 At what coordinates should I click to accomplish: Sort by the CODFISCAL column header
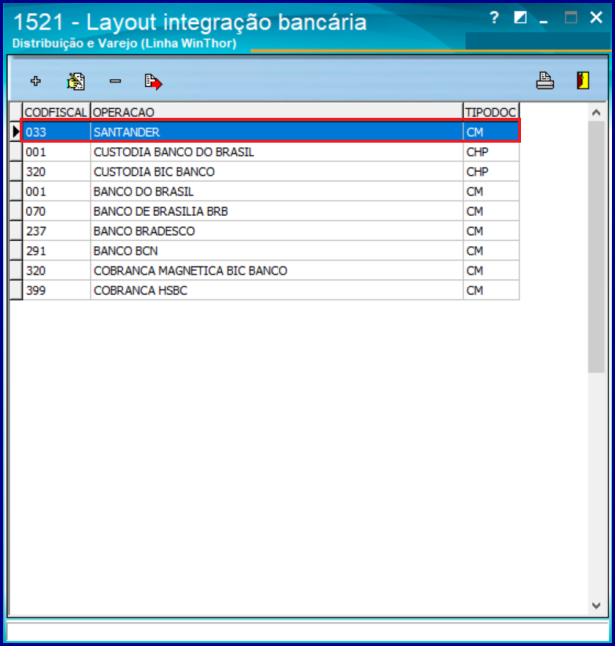pyautogui.click(x=56, y=112)
